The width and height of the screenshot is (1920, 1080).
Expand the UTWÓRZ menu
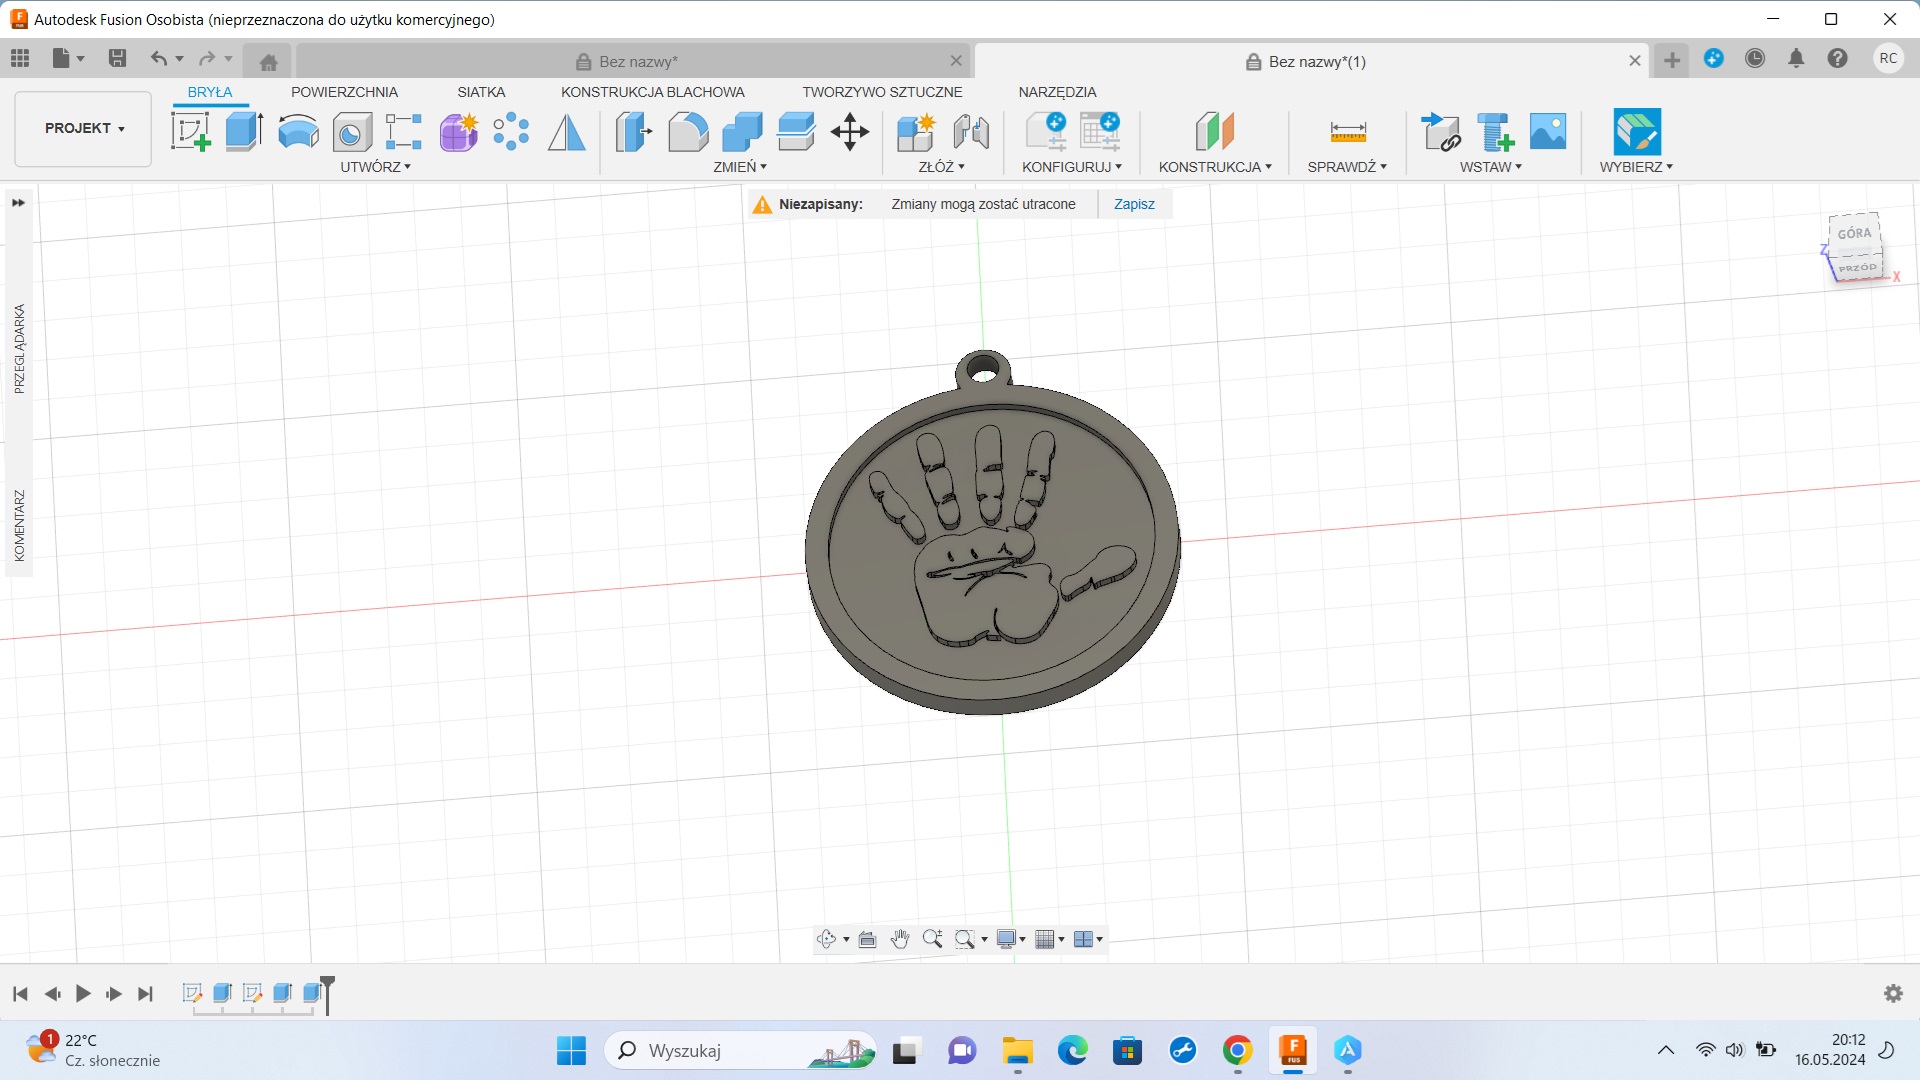point(375,167)
